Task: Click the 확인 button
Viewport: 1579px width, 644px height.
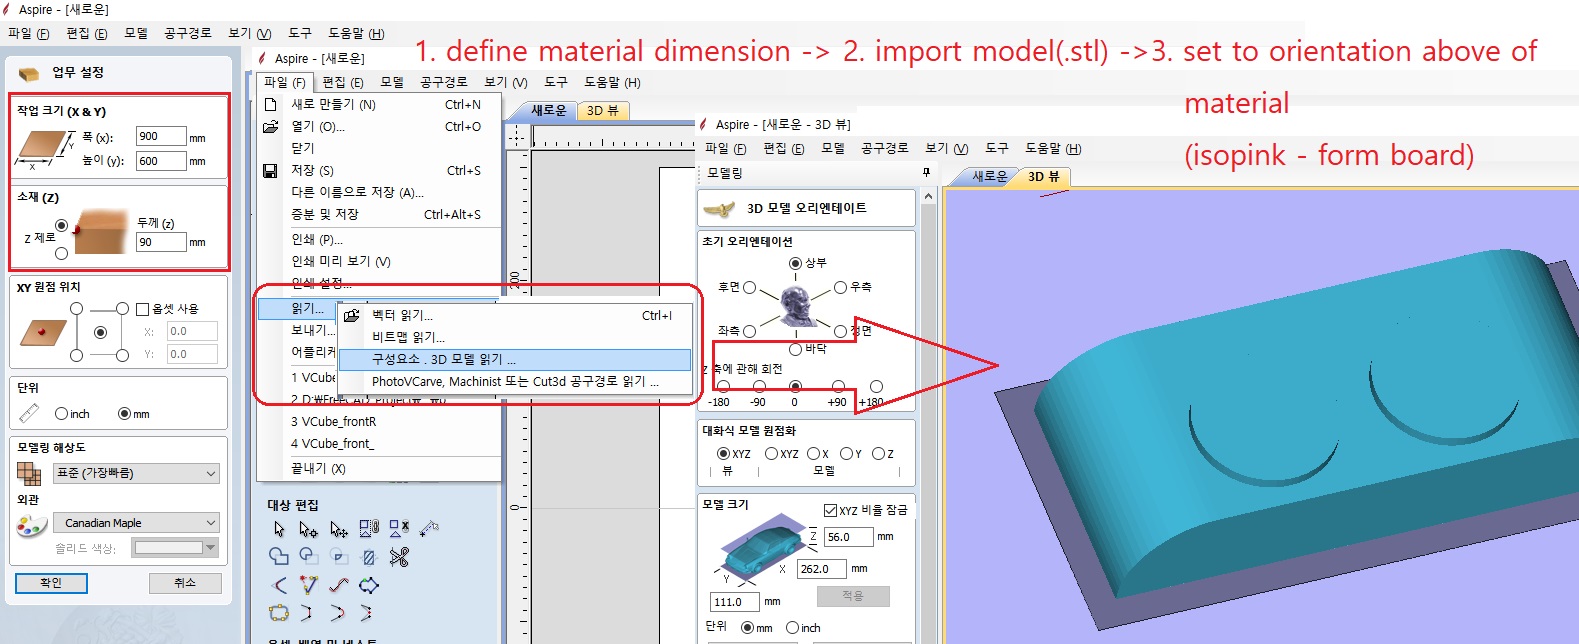Action: [51, 583]
